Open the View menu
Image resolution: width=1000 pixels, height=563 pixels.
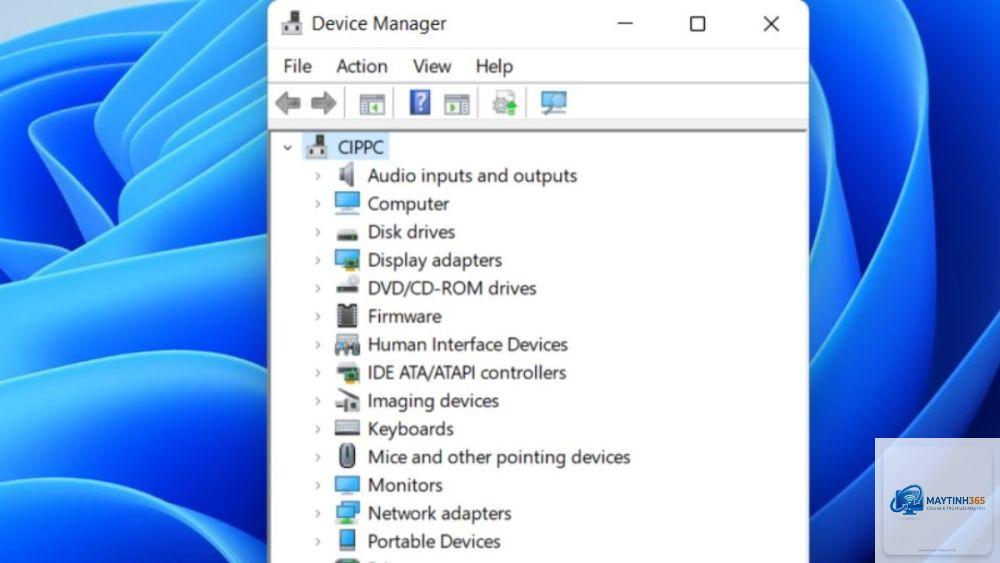(x=432, y=66)
